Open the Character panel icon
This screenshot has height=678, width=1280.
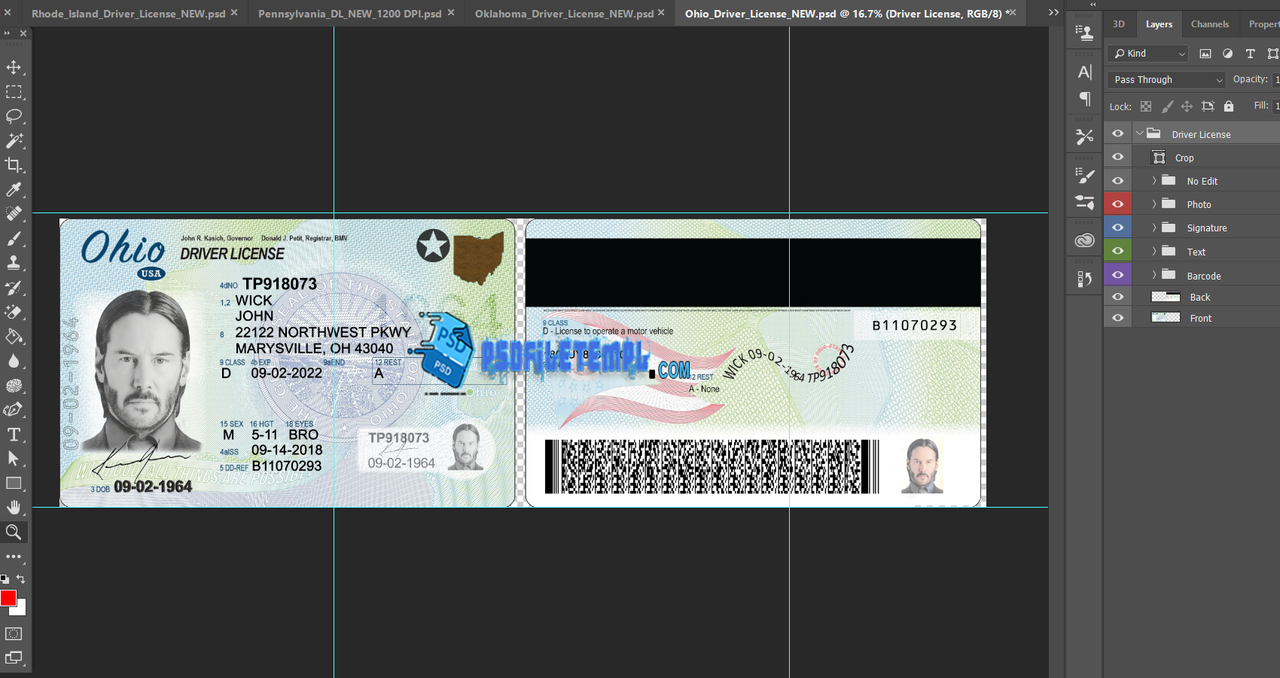[x=1085, y=72]
